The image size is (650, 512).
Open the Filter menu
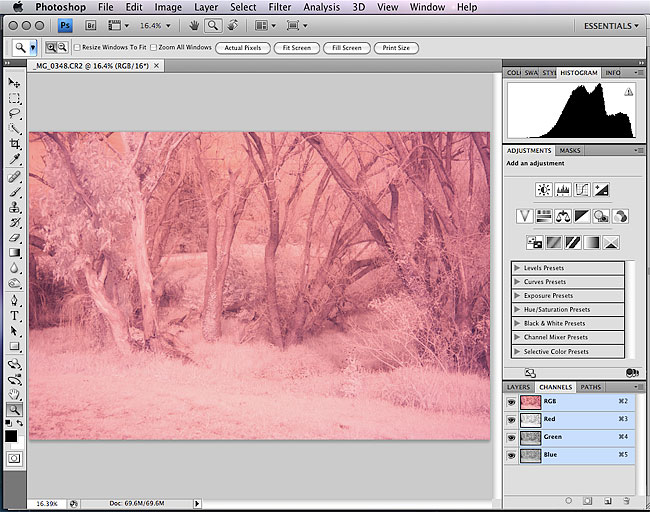pyautogui.click(x=280, y=7)
